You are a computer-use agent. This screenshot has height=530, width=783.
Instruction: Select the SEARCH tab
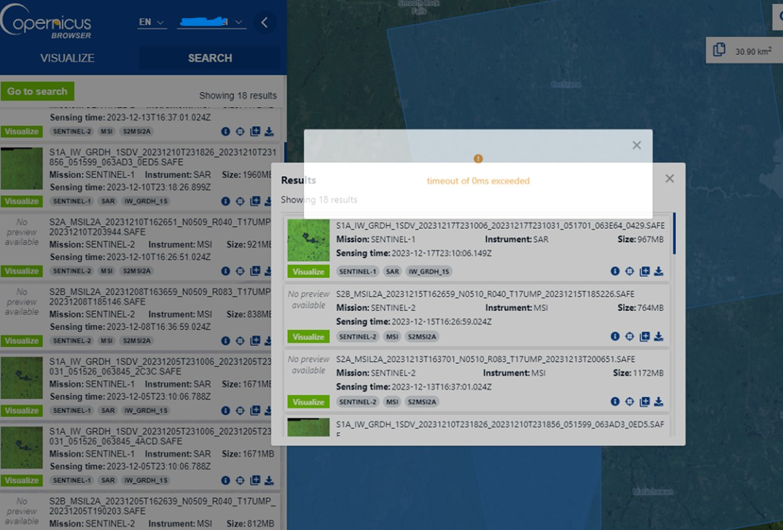tap(210, 58)
